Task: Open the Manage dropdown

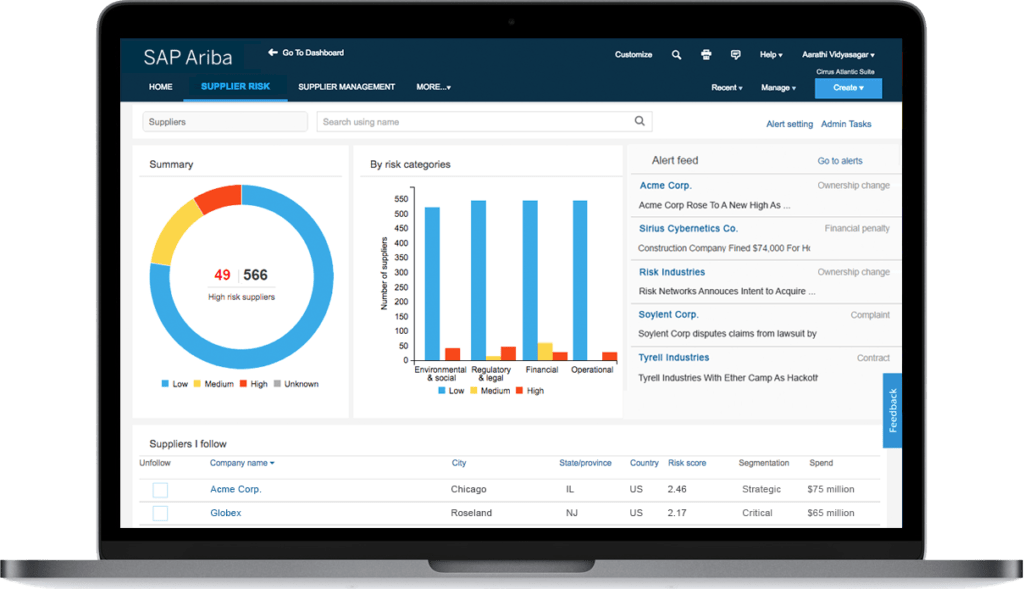Action: click(778, 88)
